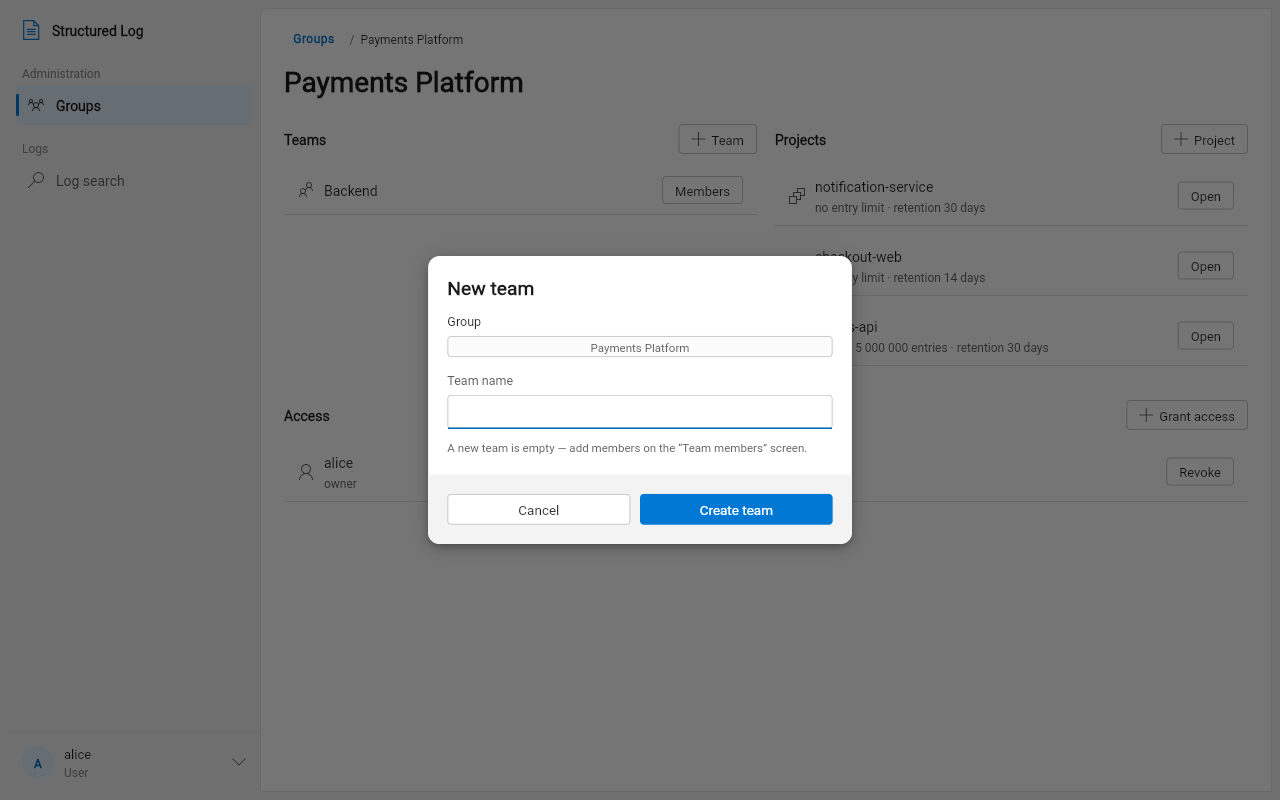Open the project limited to 5 000 000 entries
The image size is (1280, 800).
[x=1205, y=336]
